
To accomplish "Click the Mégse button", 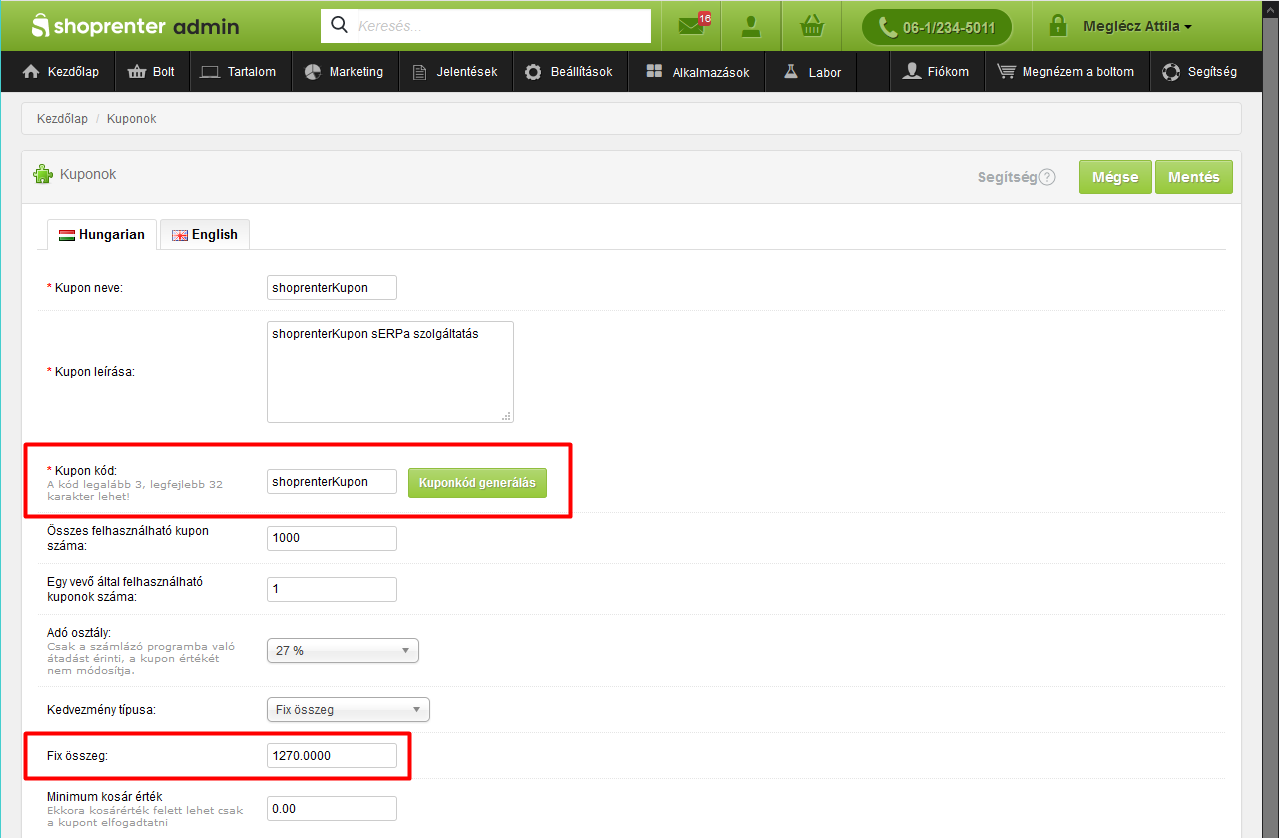I will point(1115,177).
